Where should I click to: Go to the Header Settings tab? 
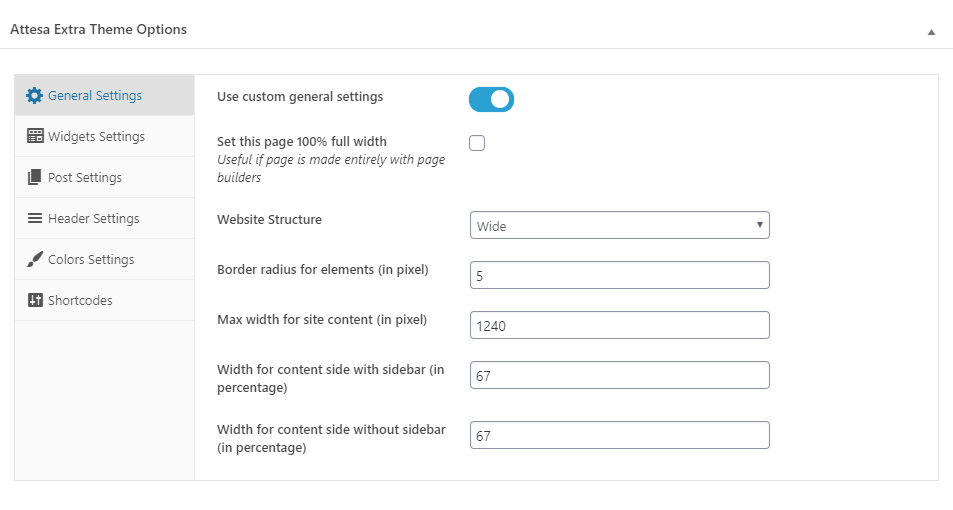93,218
